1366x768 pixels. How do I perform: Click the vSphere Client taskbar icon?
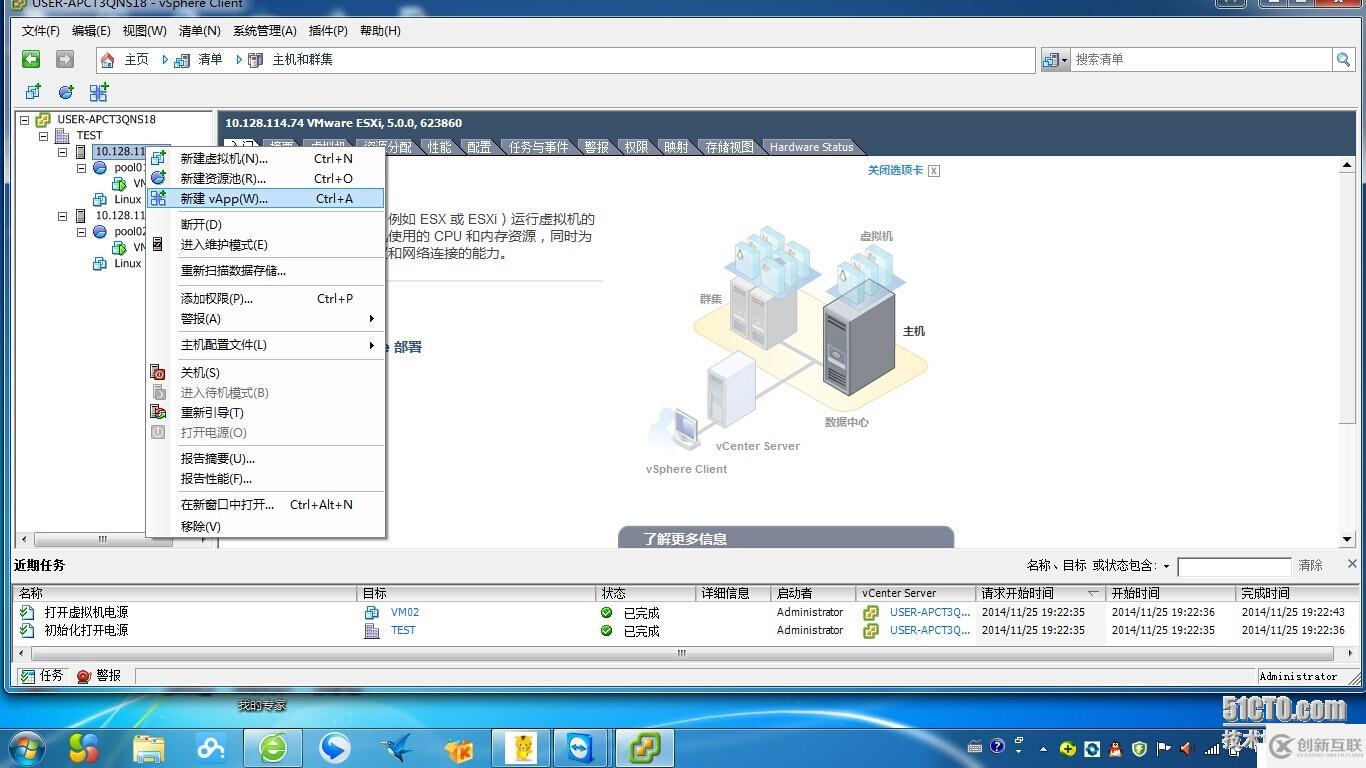click(x=645, y=748)
